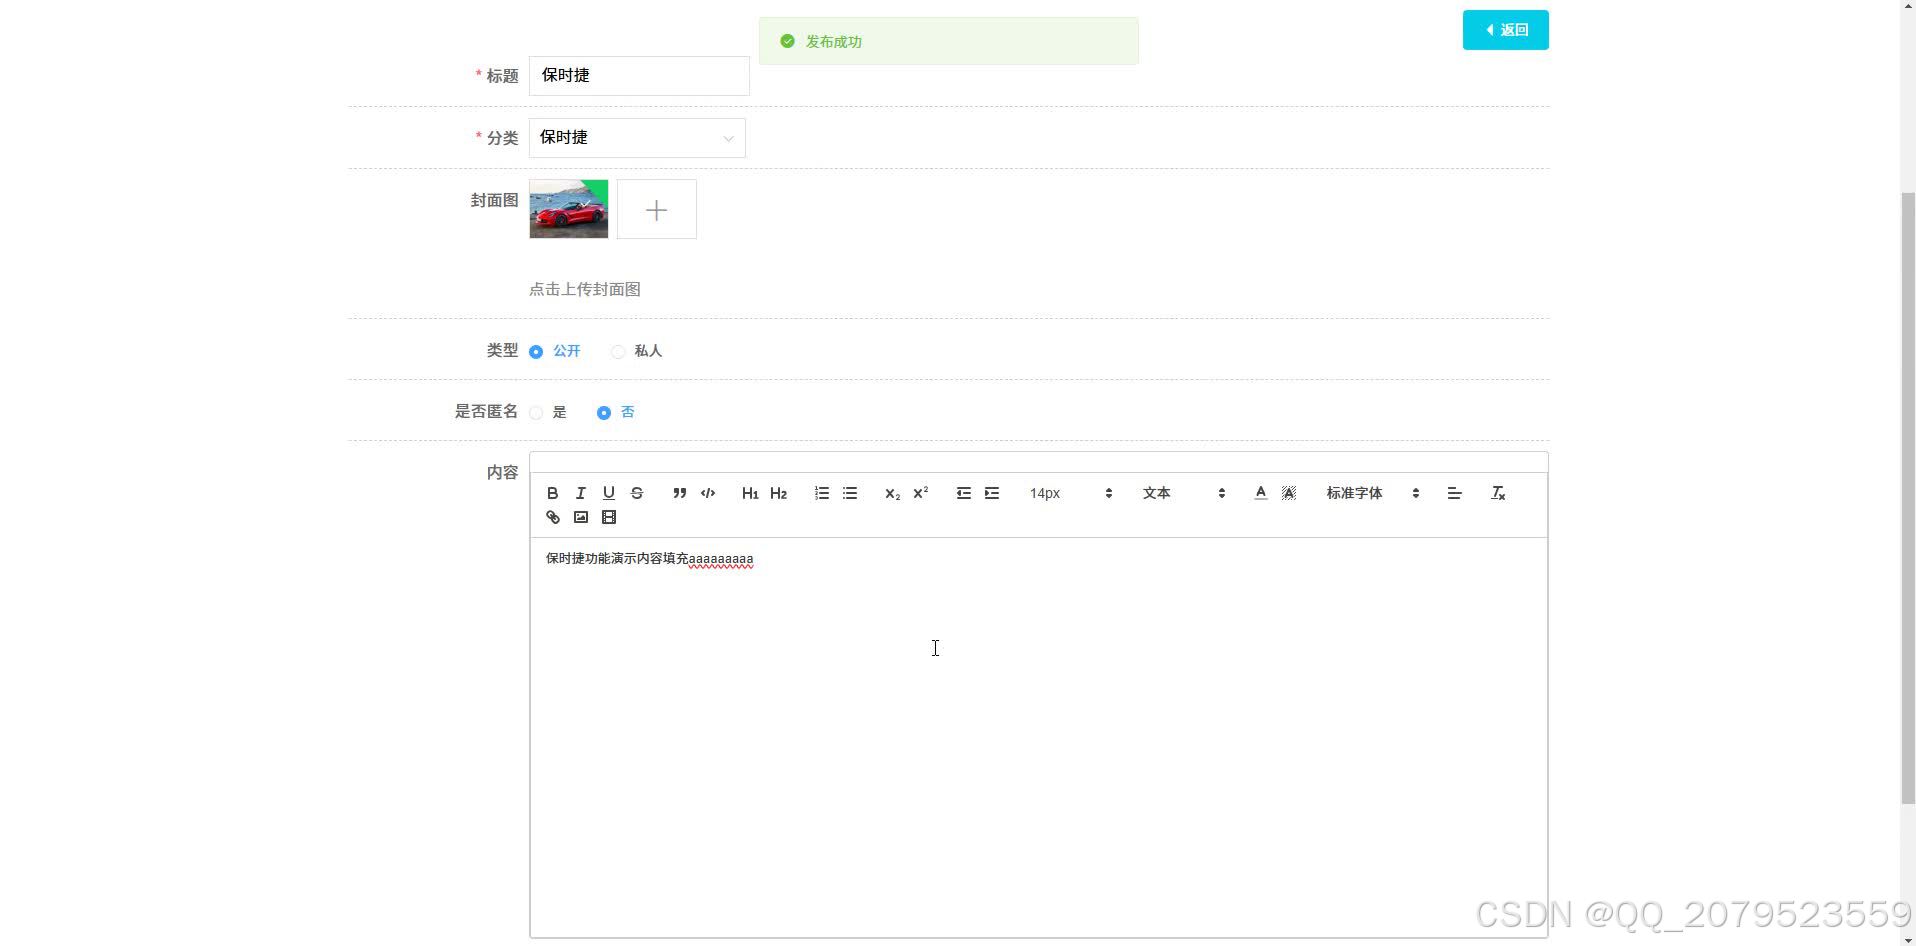Open the text alignment options
The width and height of the screenshot is (1916, 946).
(x=1455, y=493)
